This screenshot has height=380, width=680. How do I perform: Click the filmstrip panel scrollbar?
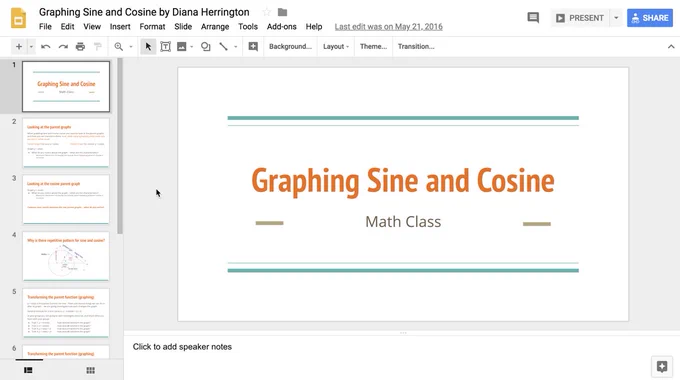[x=120, y=146]
